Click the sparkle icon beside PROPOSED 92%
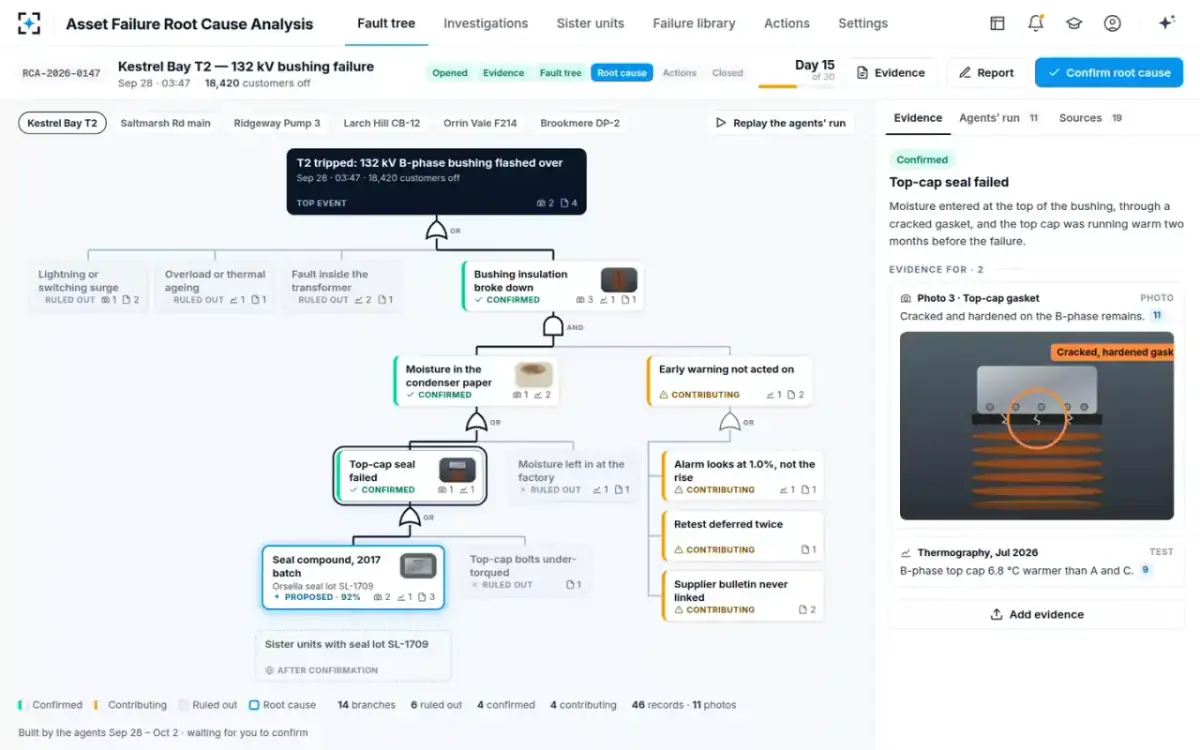 point(277,597)
